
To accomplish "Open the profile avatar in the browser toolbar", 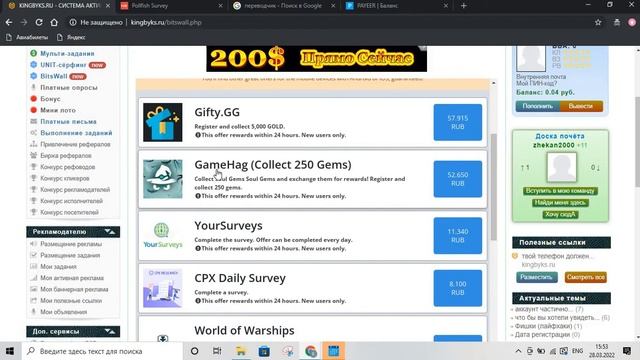I will coord(632,22).
